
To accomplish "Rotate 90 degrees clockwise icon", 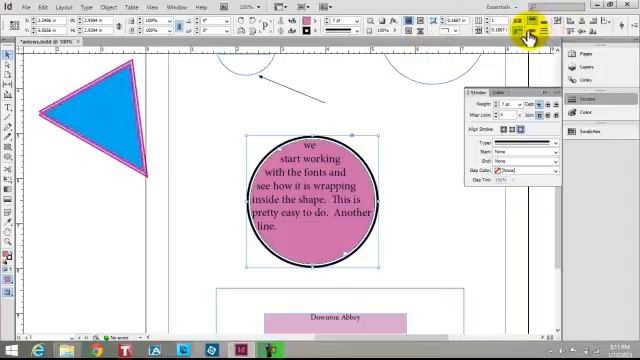I will click(x=241, y=20).
